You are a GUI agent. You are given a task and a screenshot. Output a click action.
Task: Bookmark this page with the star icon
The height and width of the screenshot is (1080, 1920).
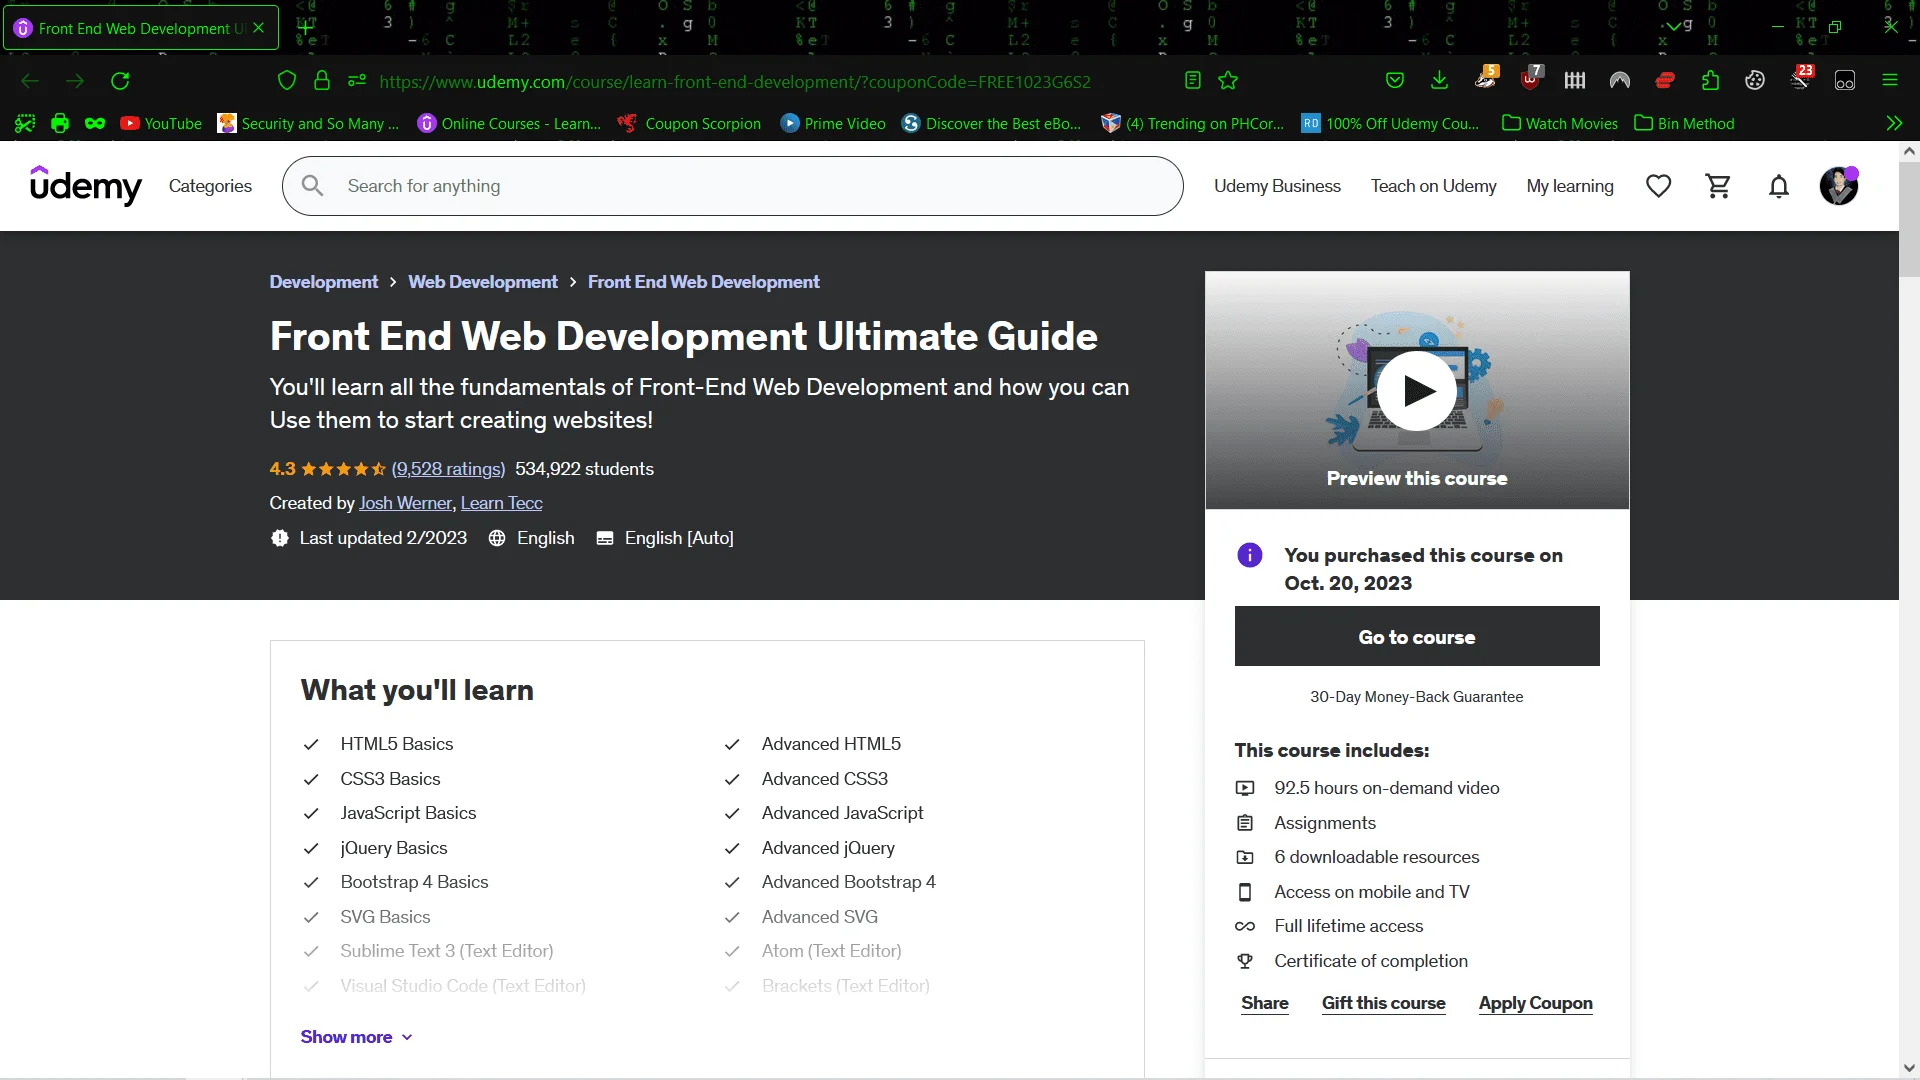[x=1228, y=81]
